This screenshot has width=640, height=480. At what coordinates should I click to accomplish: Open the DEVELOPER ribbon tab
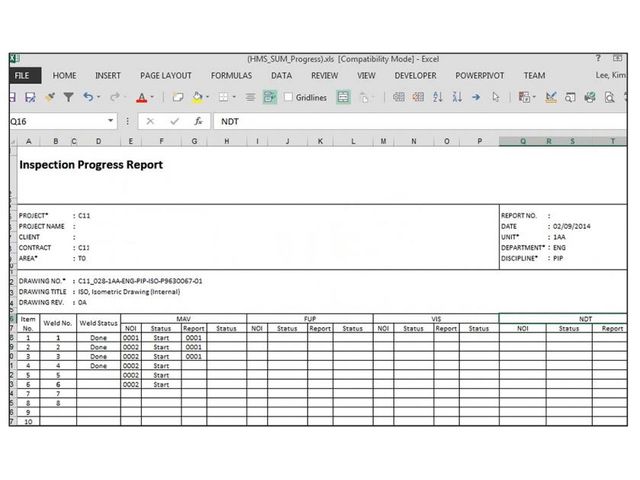[415, 75]
